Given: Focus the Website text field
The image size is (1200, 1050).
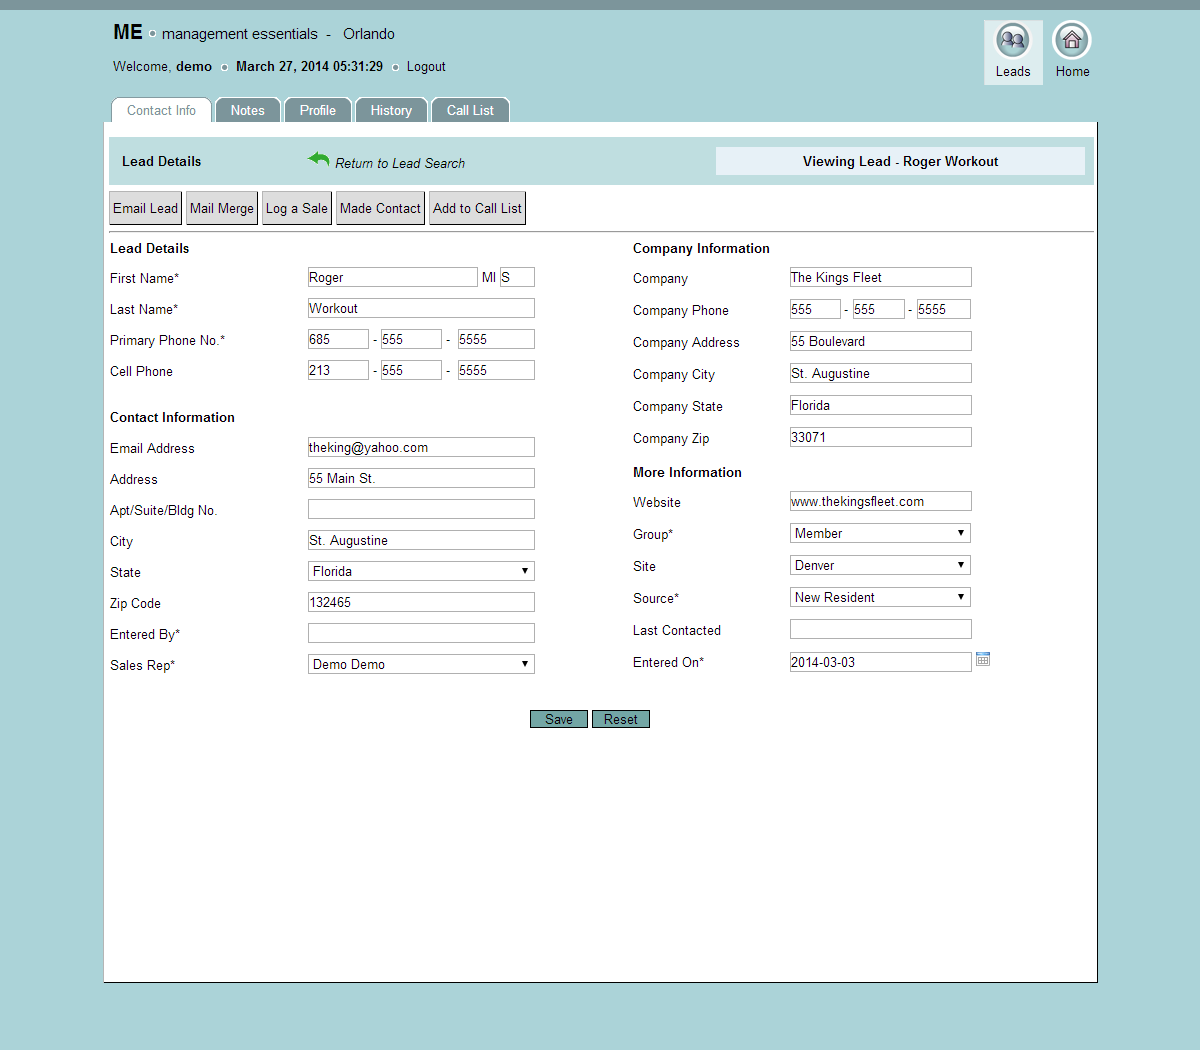Looking at the screenshot, I should coord(880,501).
